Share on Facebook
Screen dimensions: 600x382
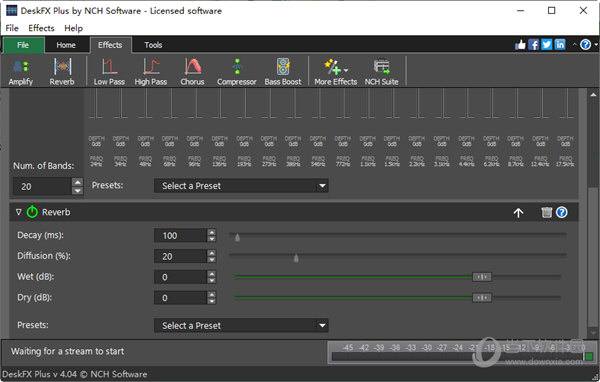[x=533, y=45]
